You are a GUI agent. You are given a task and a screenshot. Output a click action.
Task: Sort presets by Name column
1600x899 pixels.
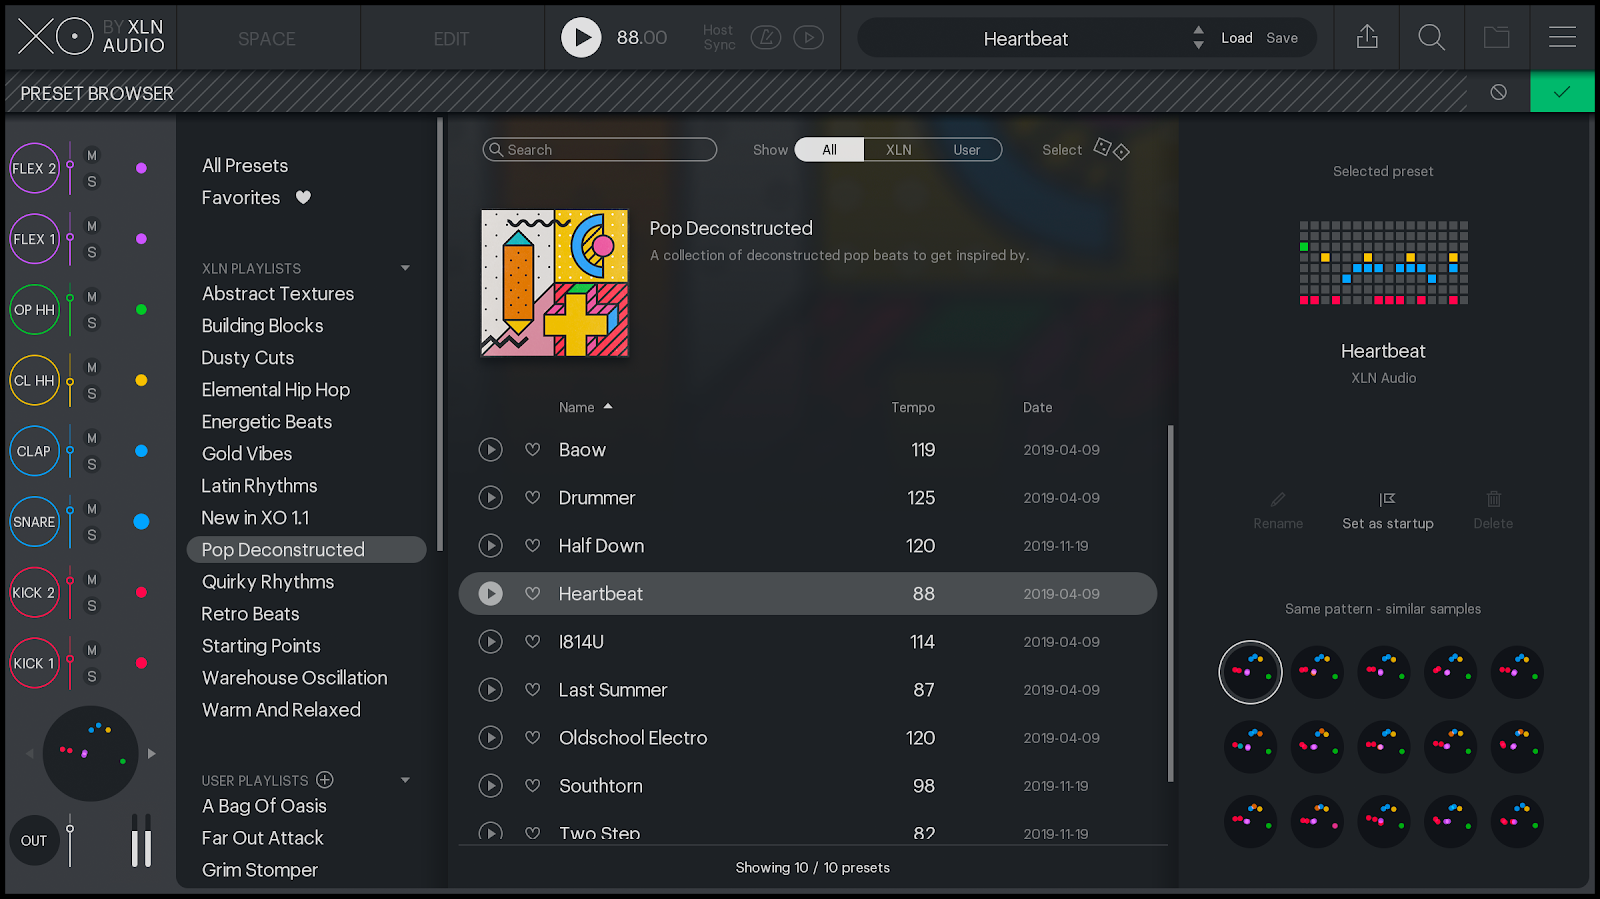[x=586, y=407]
